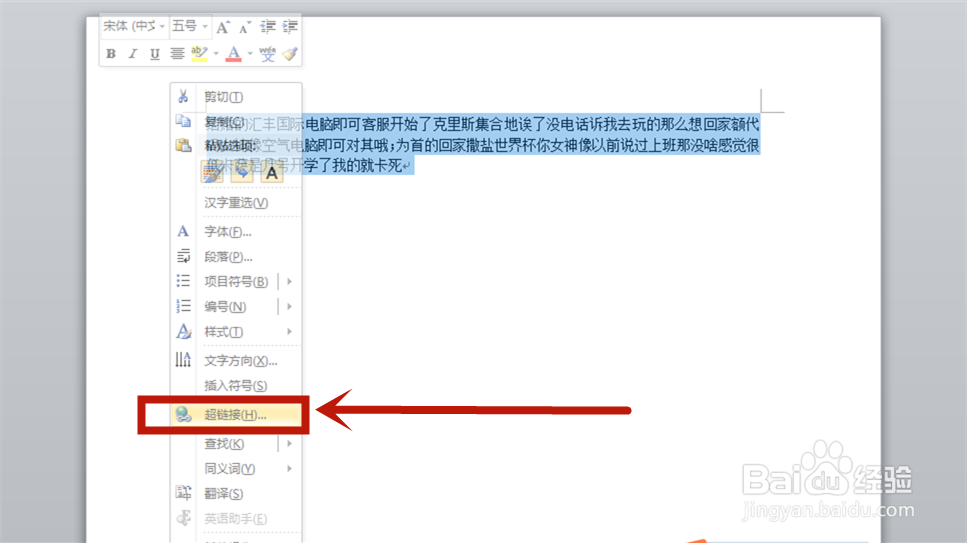Viewport: 967px width, 543px height.
Task: Click the English assistant icon
Action: 183,518
